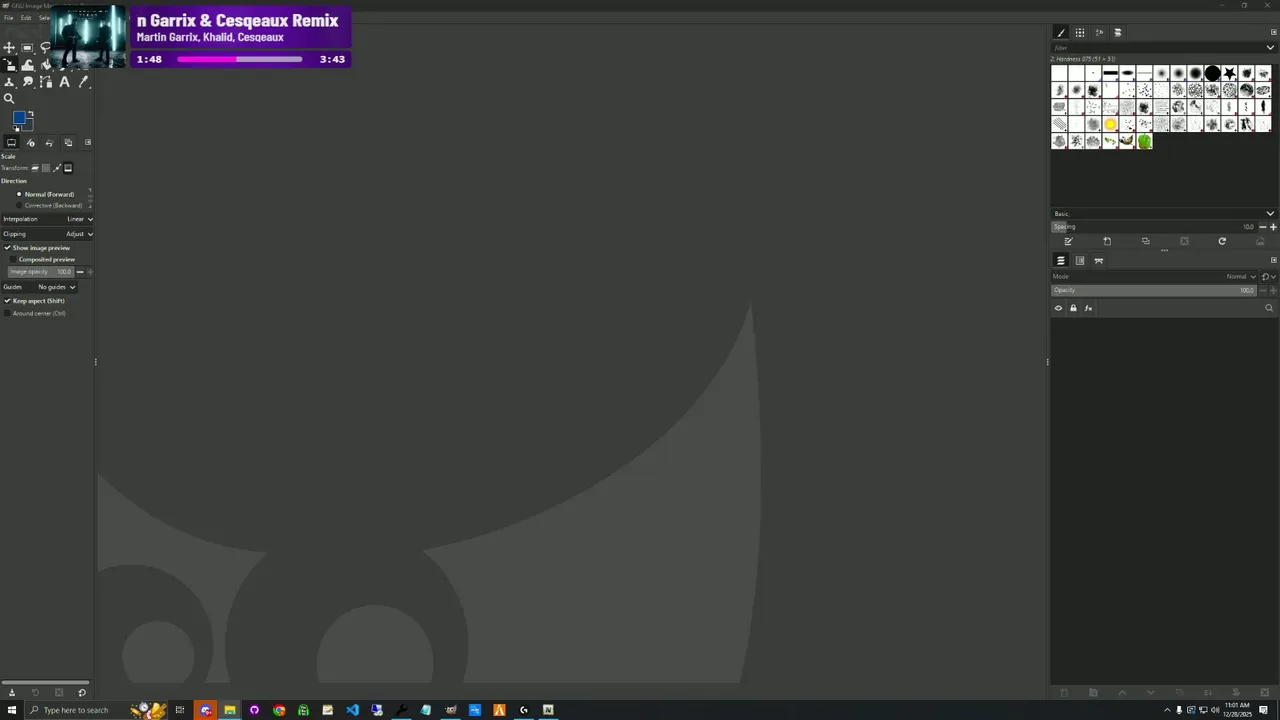
Task: Open Guides No guides dropdown
Action: (x=40, y=287)
